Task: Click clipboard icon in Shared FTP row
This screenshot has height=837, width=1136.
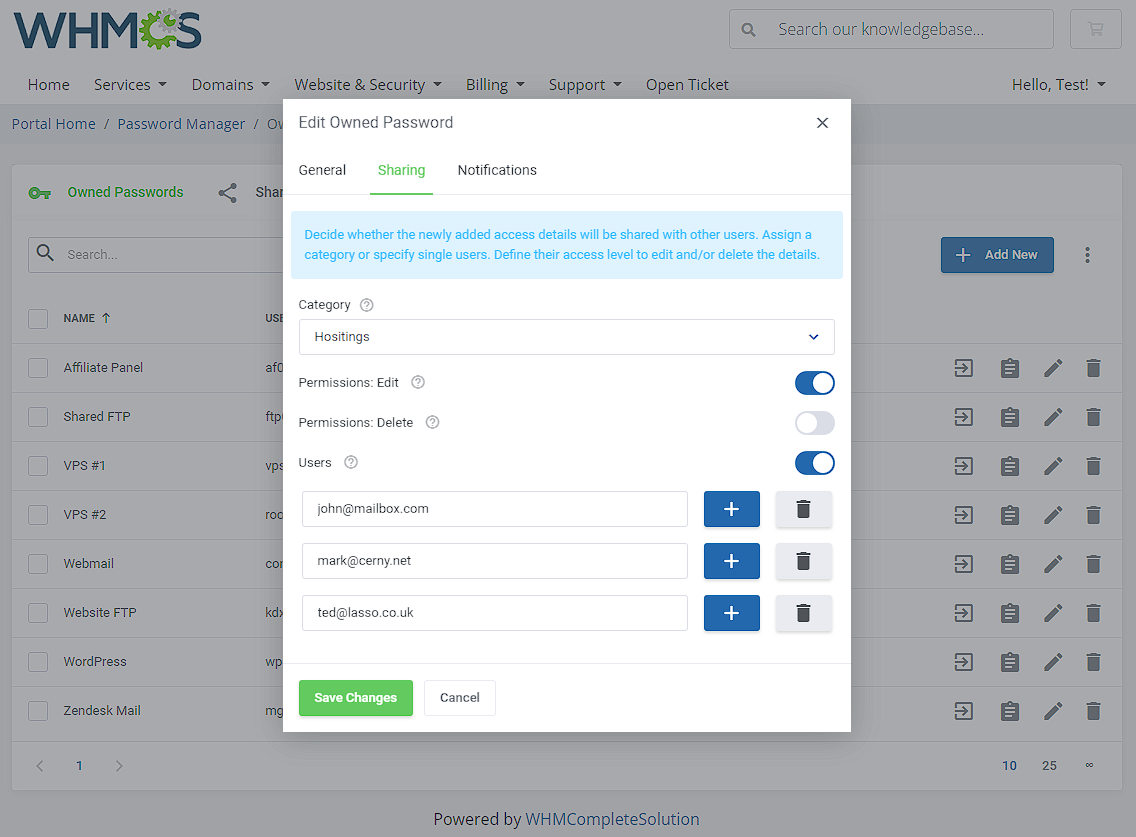Action: 1009,417
